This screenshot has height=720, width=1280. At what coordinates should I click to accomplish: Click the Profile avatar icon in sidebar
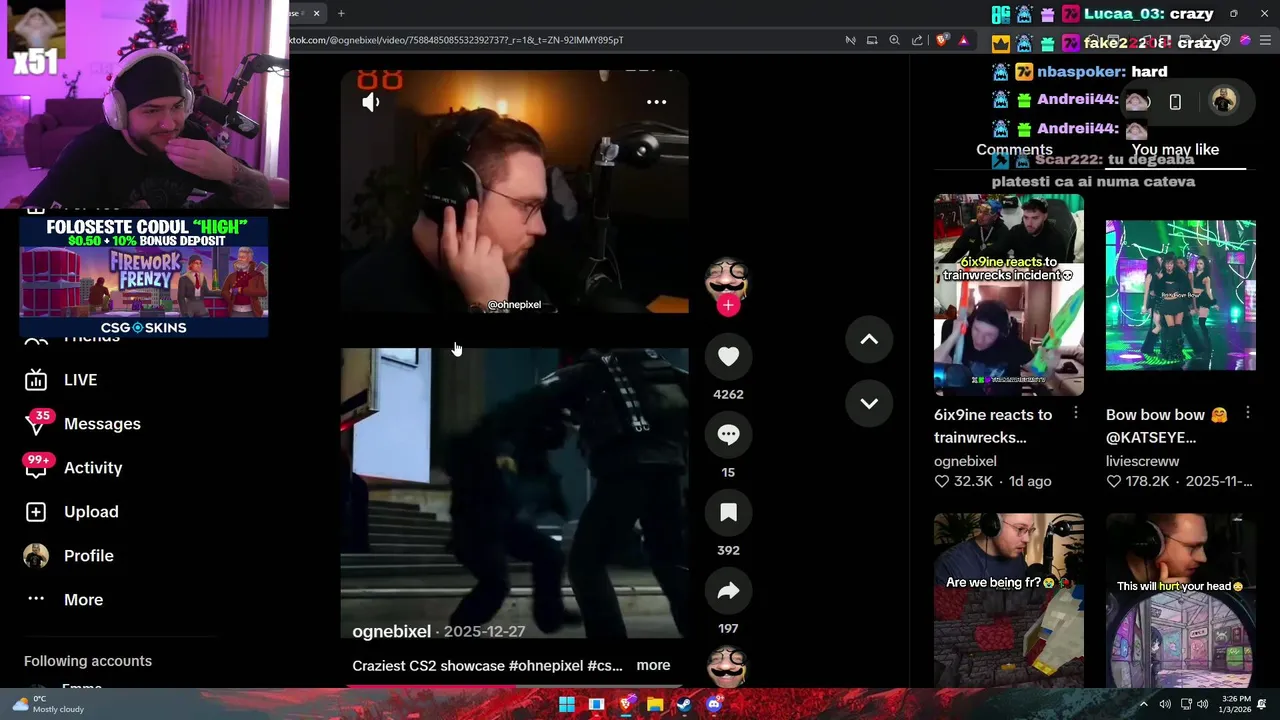[36, 556]
